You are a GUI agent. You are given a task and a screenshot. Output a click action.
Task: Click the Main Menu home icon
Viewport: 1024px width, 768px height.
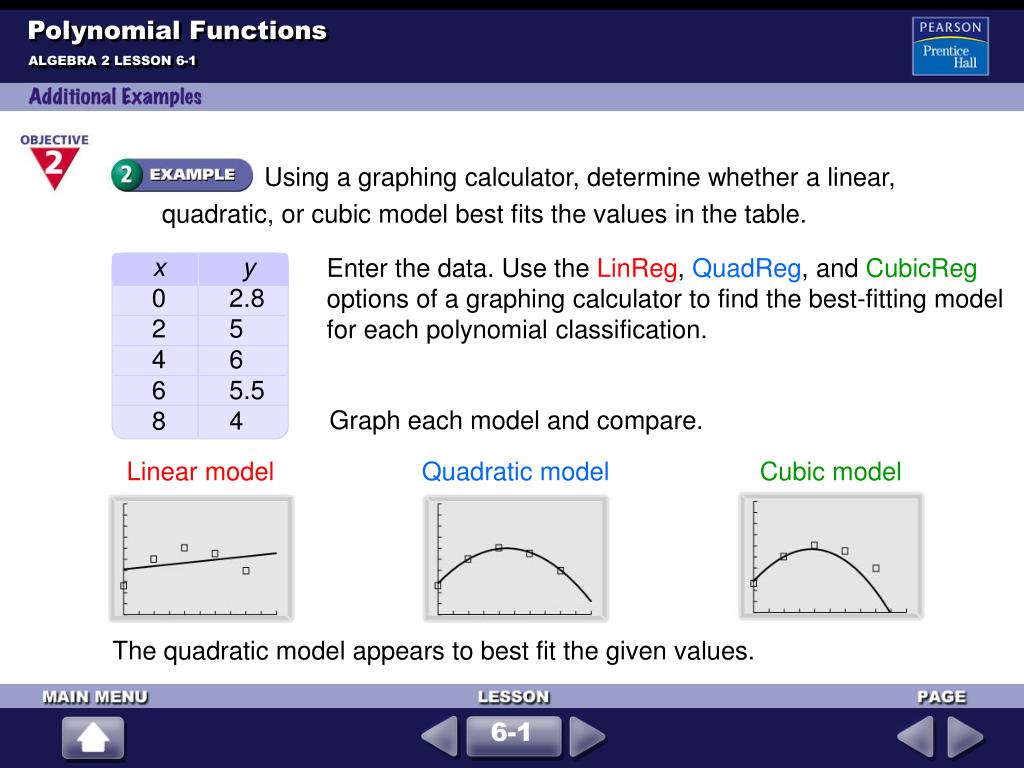[x=93, y=738]
